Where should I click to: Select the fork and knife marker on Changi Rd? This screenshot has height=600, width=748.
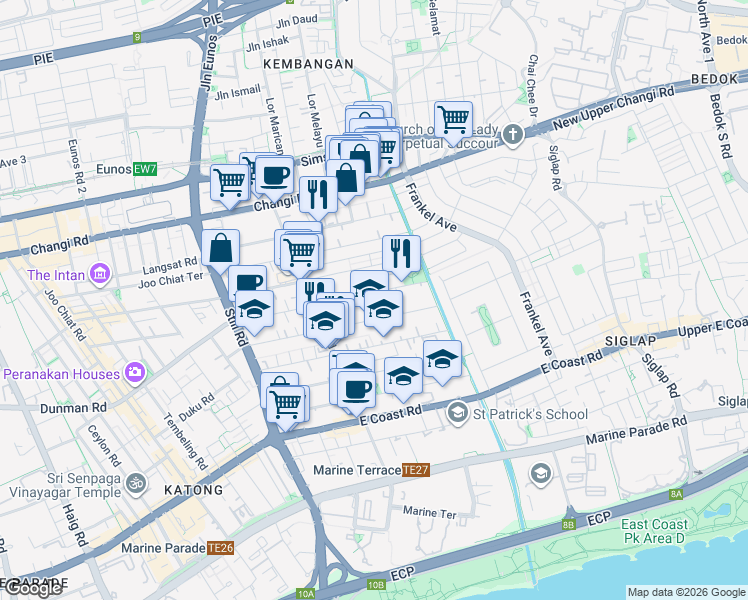coord(318,197)
